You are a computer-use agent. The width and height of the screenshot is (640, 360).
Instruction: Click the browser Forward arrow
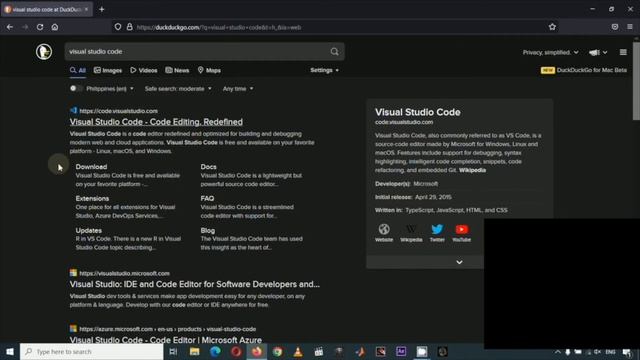pyautogui.click(x=25, y=27)
